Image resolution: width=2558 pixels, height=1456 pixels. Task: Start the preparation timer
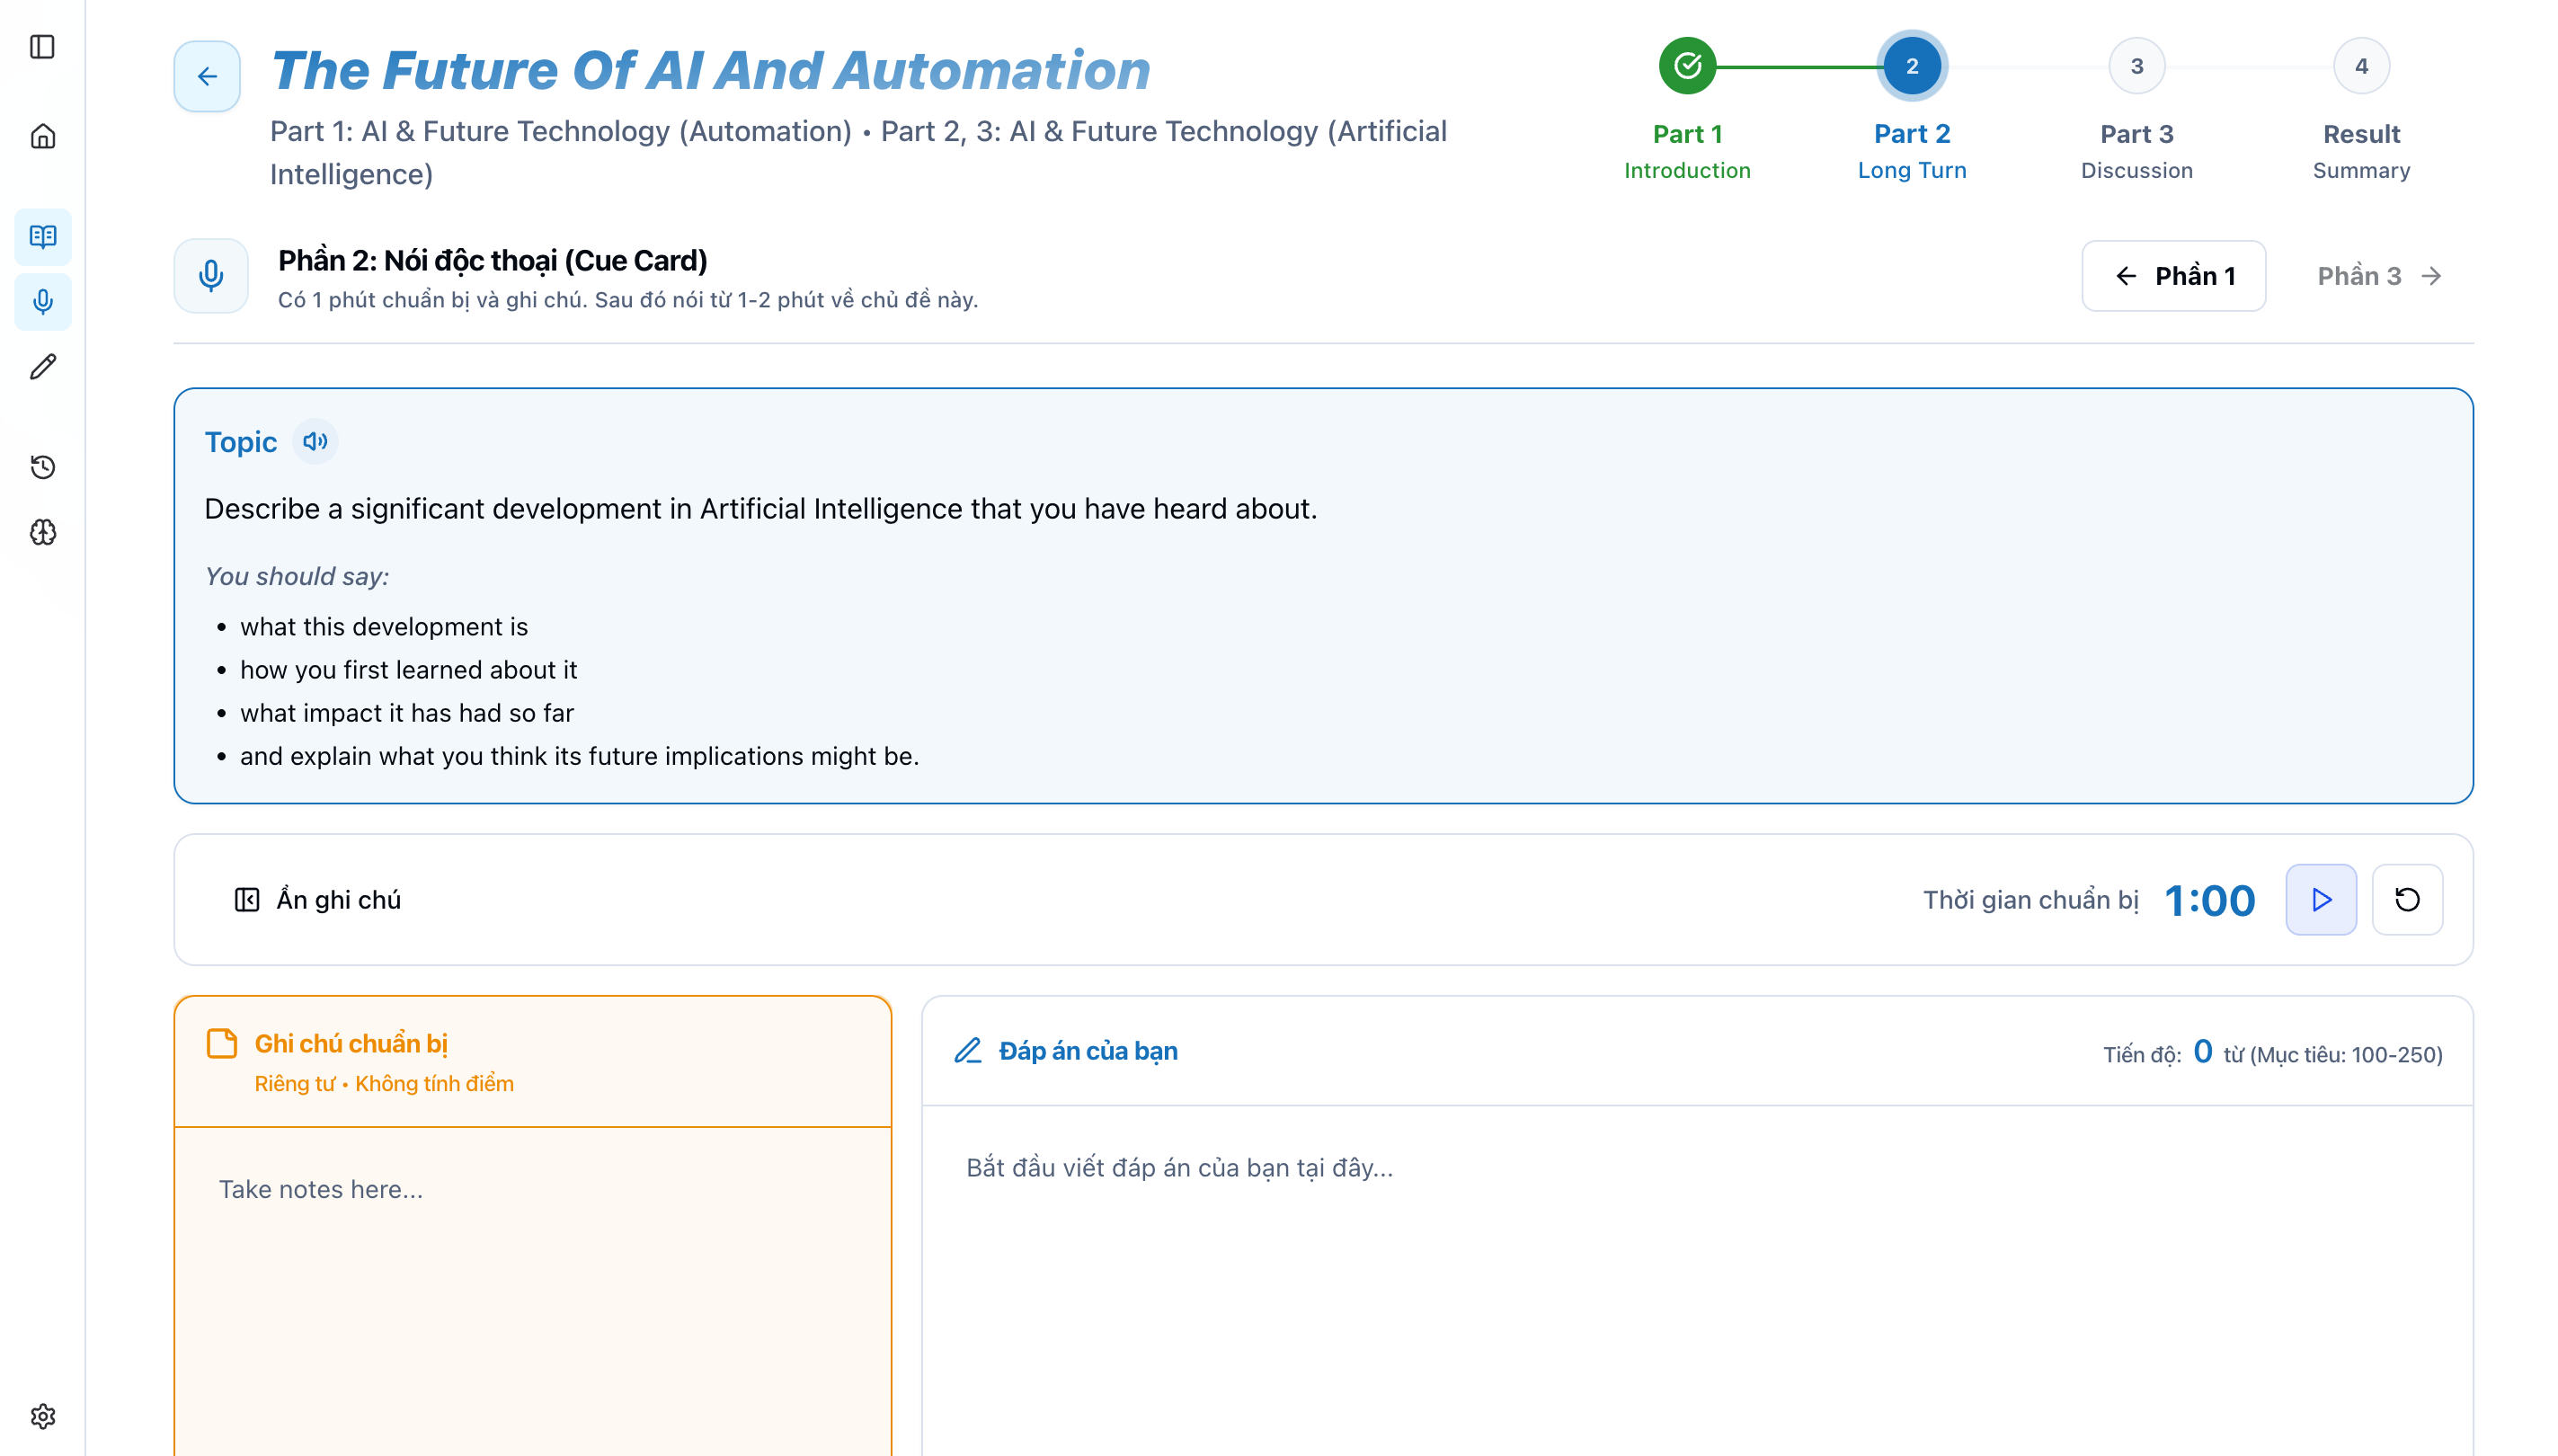point(2320,900)
